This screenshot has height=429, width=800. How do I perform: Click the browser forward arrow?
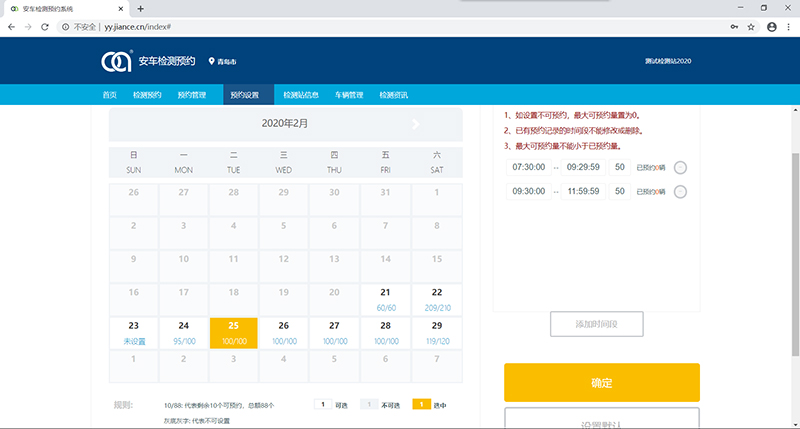pyautogui.click(x=28, y=27)
